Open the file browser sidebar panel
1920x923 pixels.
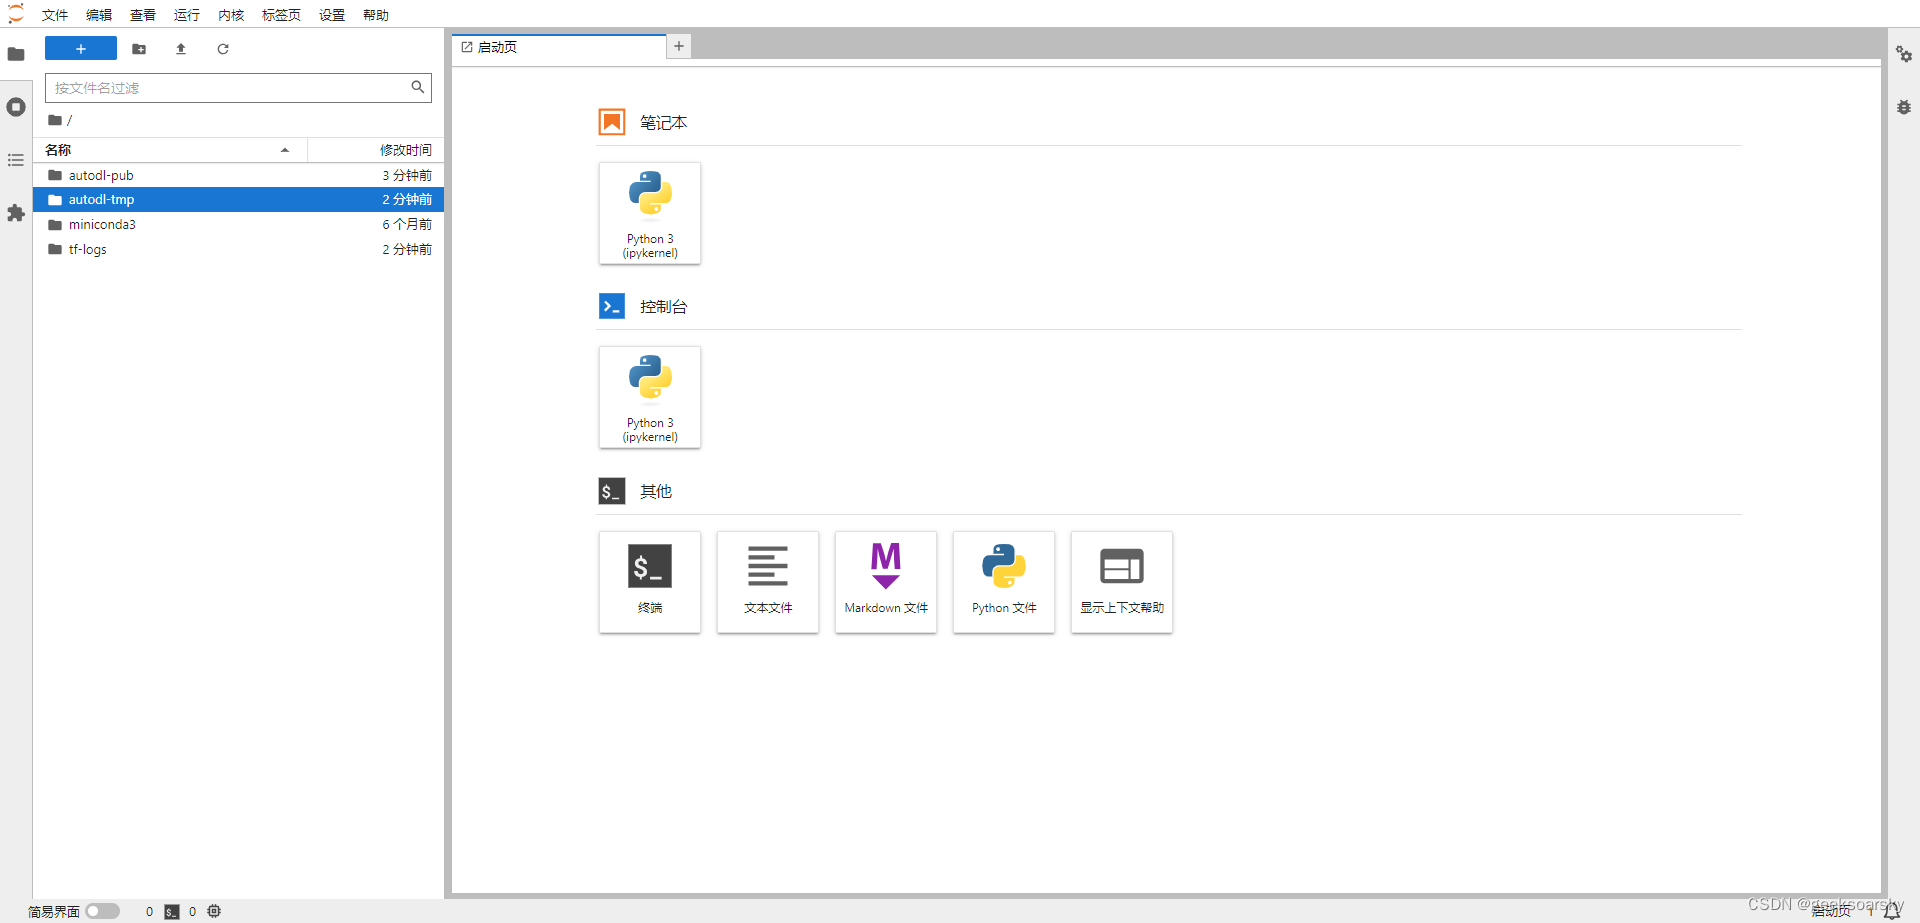click(x=16, y=54)
